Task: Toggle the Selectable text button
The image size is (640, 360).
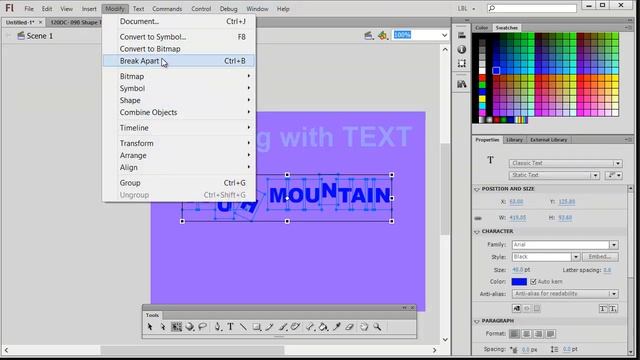Action: click(x=516, y=309)
